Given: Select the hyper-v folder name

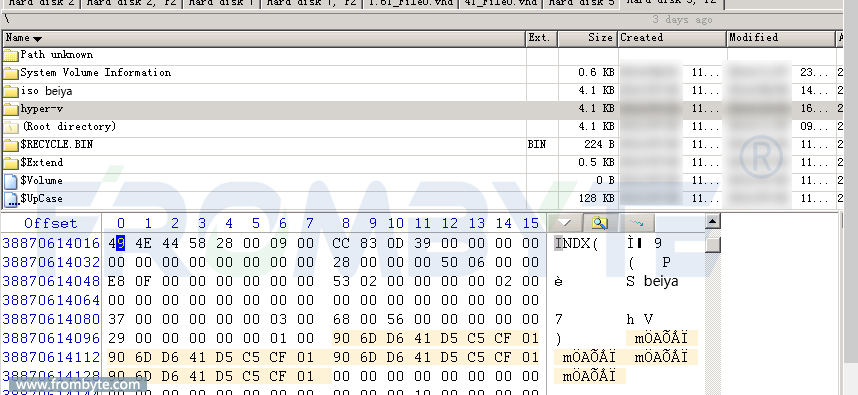Looking at the screenshot, I should 42,109.
